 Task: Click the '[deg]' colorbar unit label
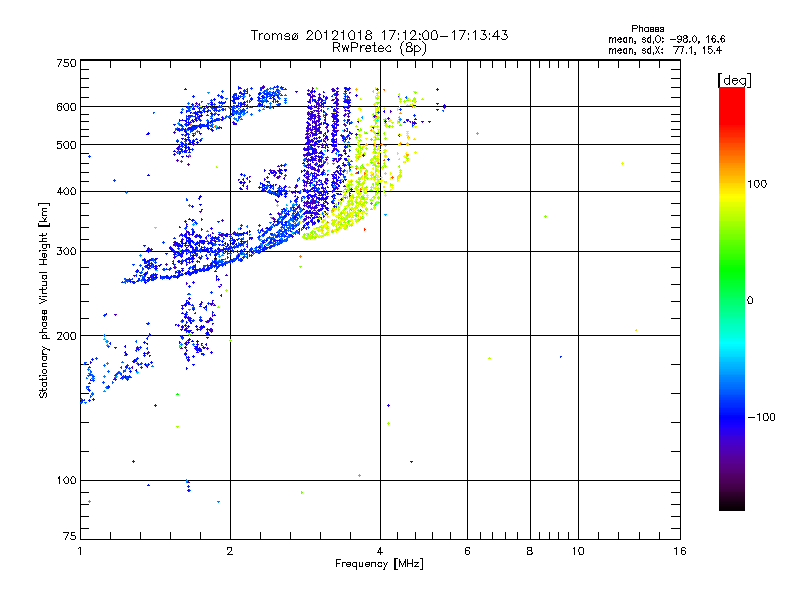pos(734,80)
